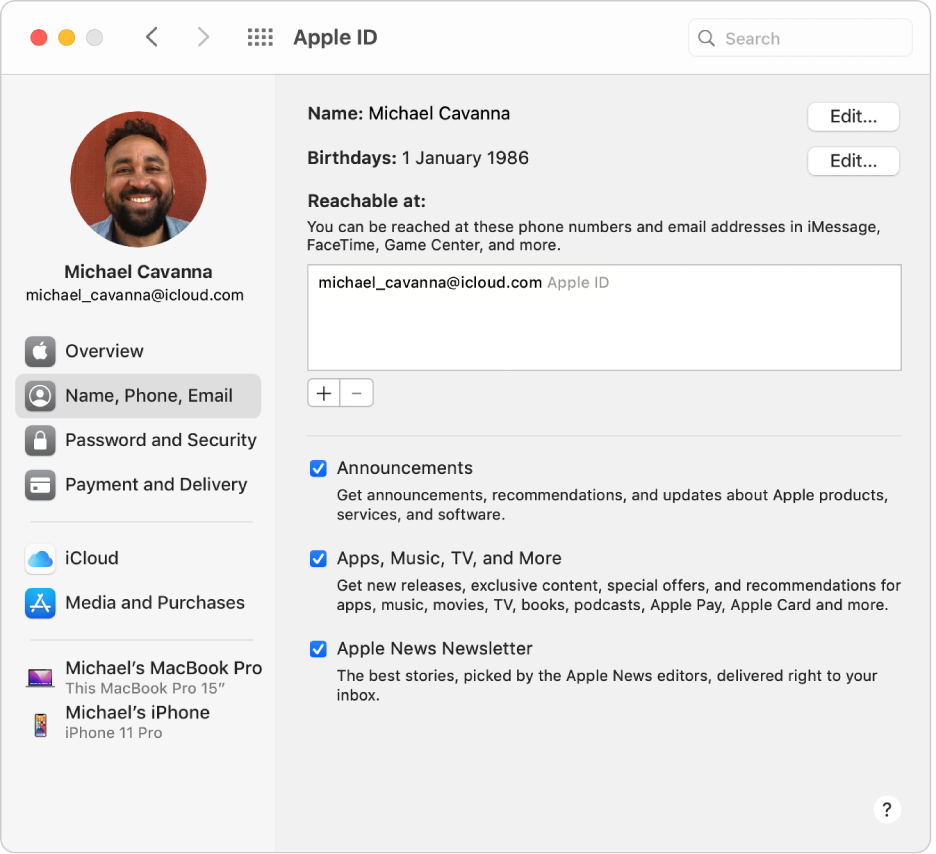This screenshot has width=936, height=854.
Task: Select the Name, Phone, Email section
Action: (x=139, y=396)
